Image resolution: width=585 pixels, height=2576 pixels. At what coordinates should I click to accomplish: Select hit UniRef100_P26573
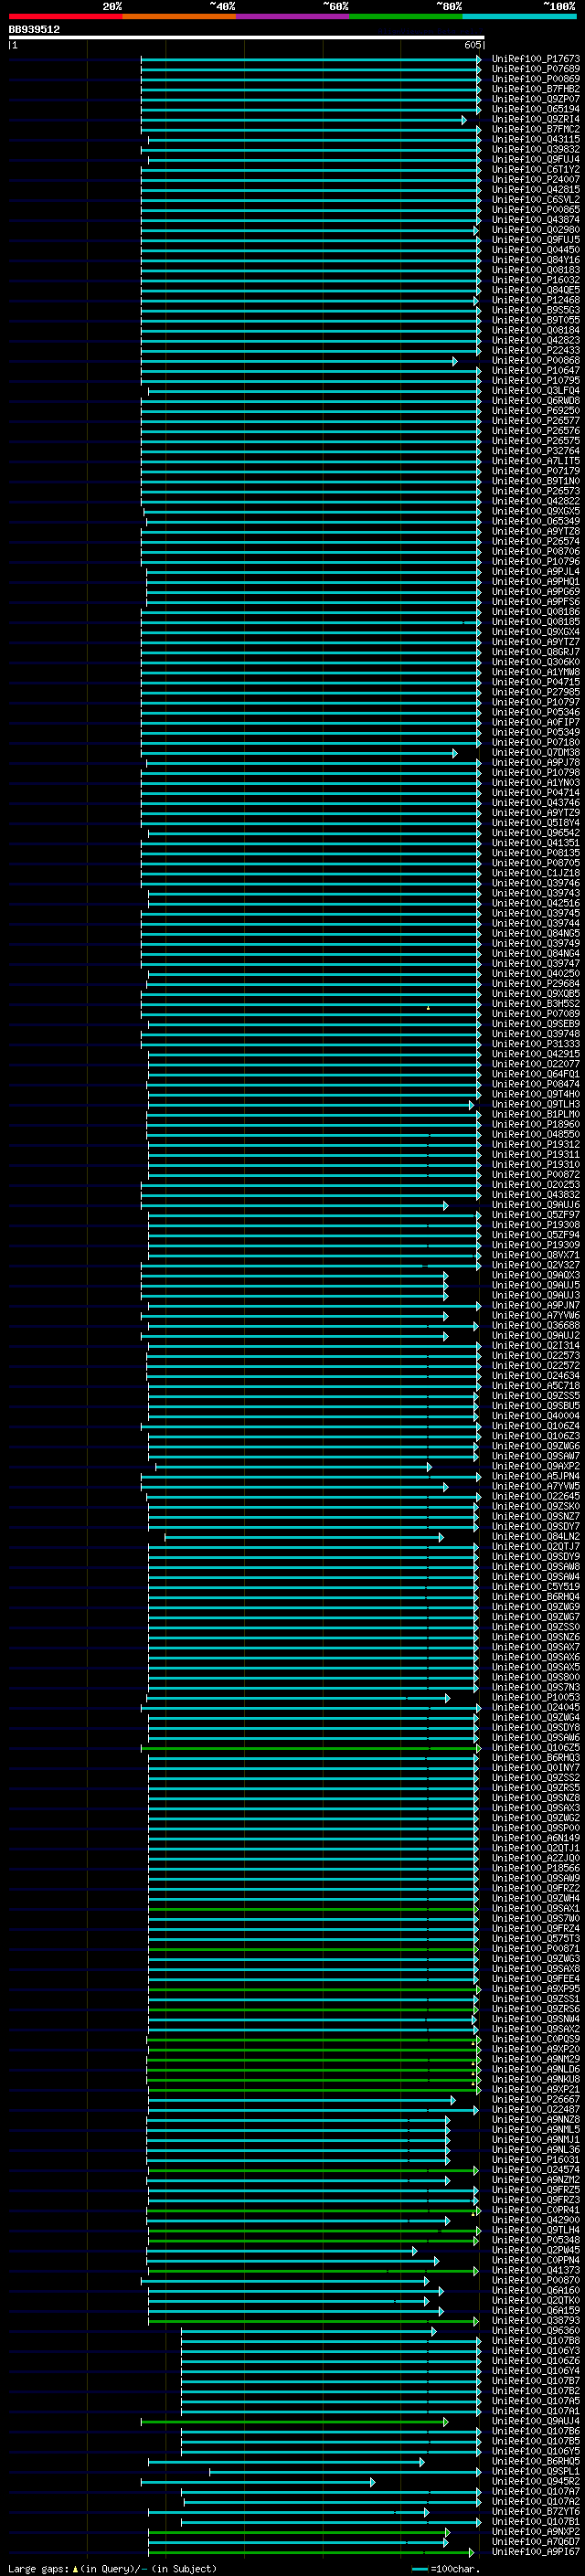coord(535,491)
